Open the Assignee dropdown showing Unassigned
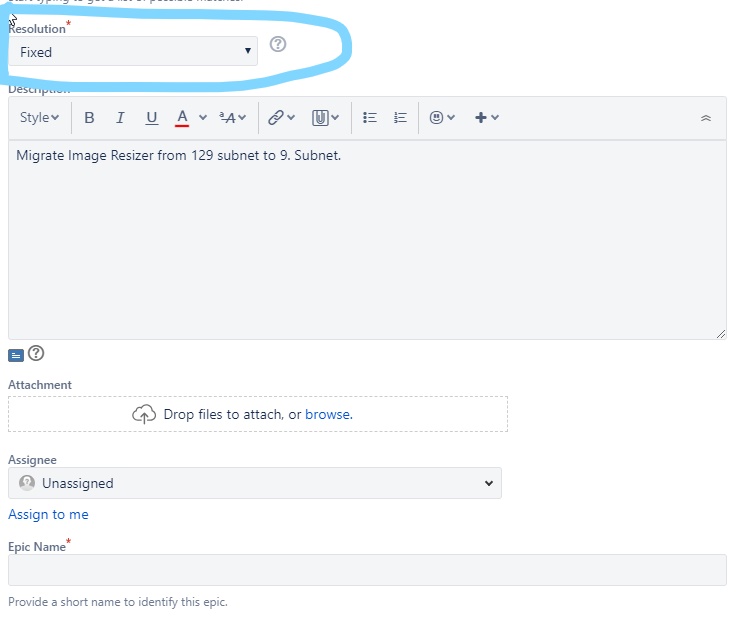The height and width of the screenshot is (623, 737). (x=255, y=483)
